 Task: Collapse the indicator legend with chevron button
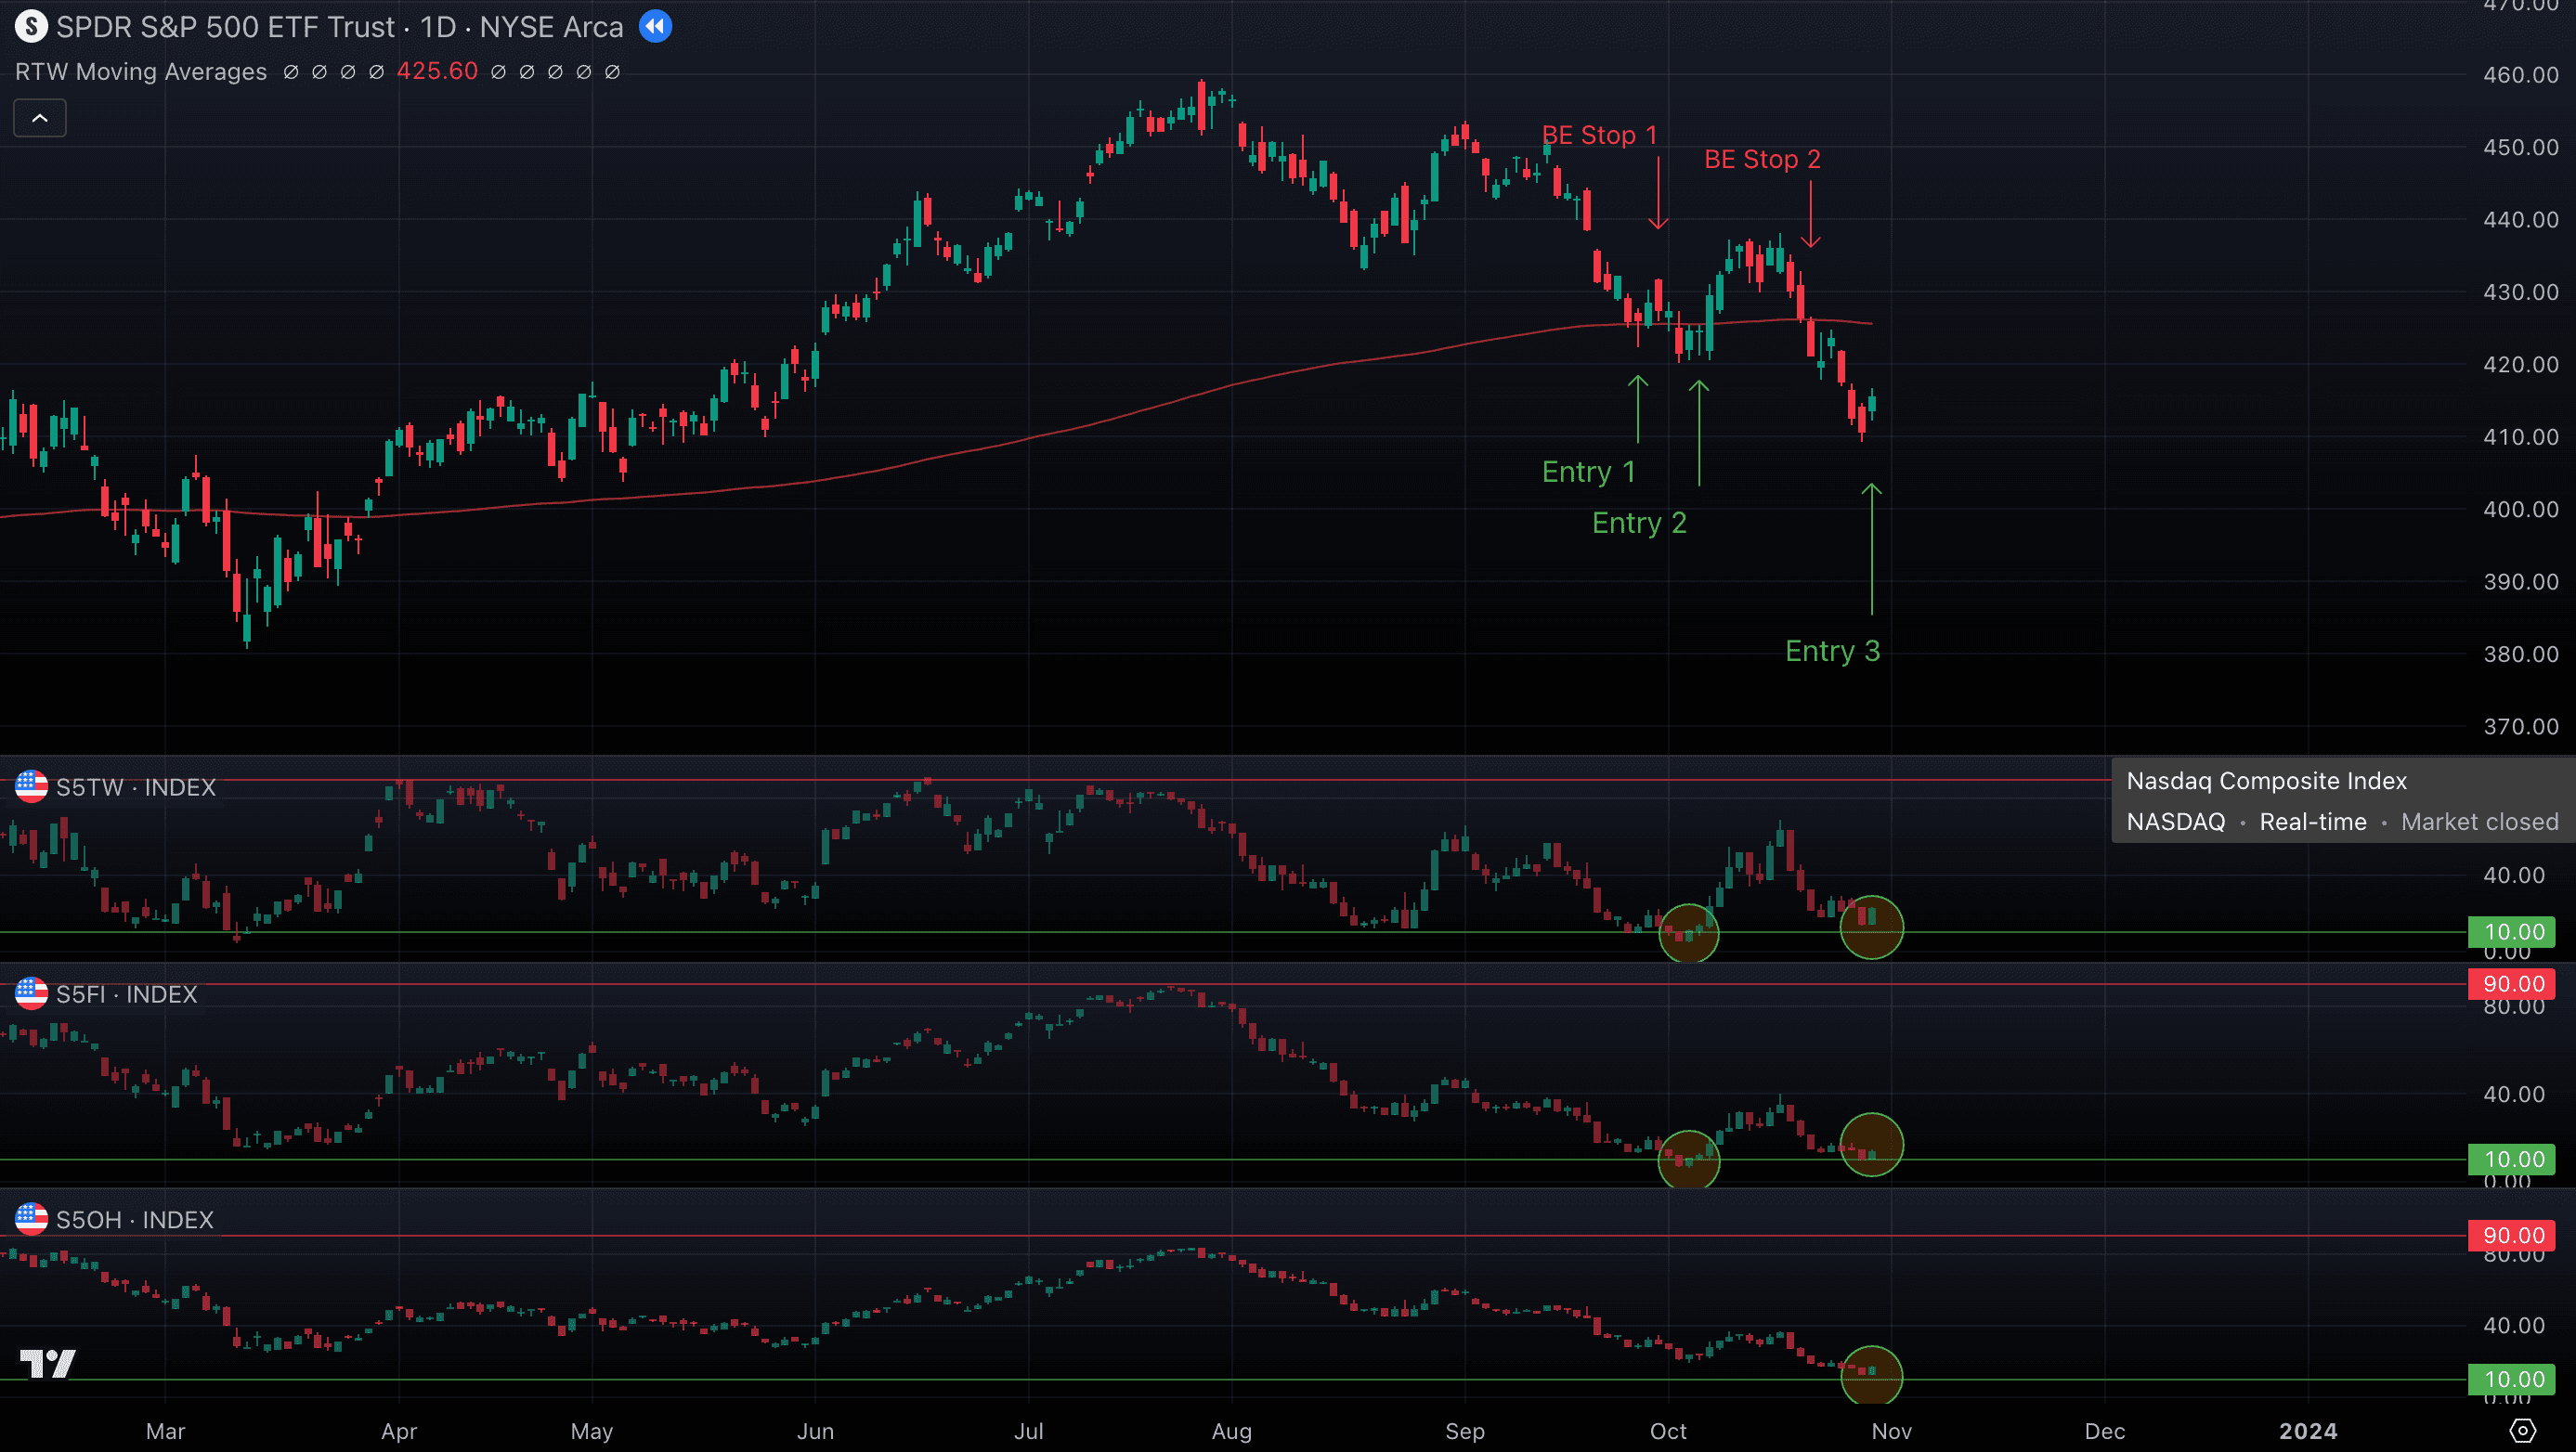(x=40, y=118)
